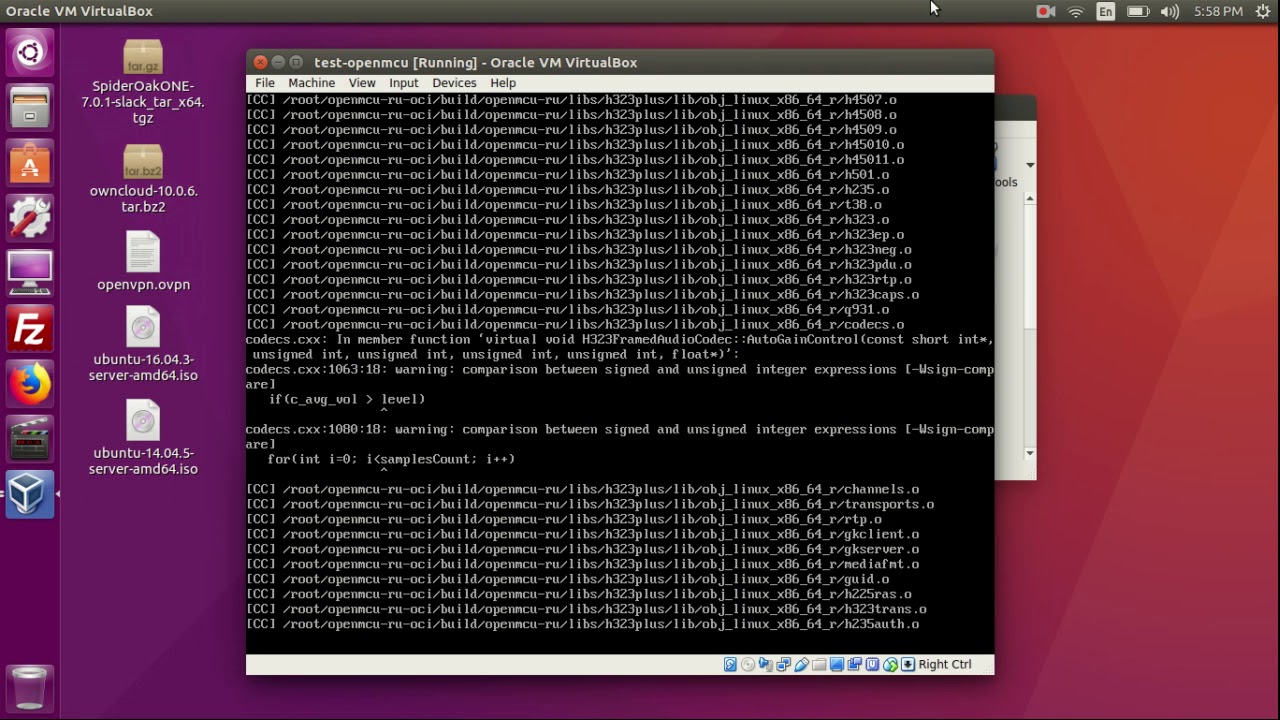The width and height of the screenshot is (1280, 720).
Task: Open the Input menu
Action: (404, 83)
